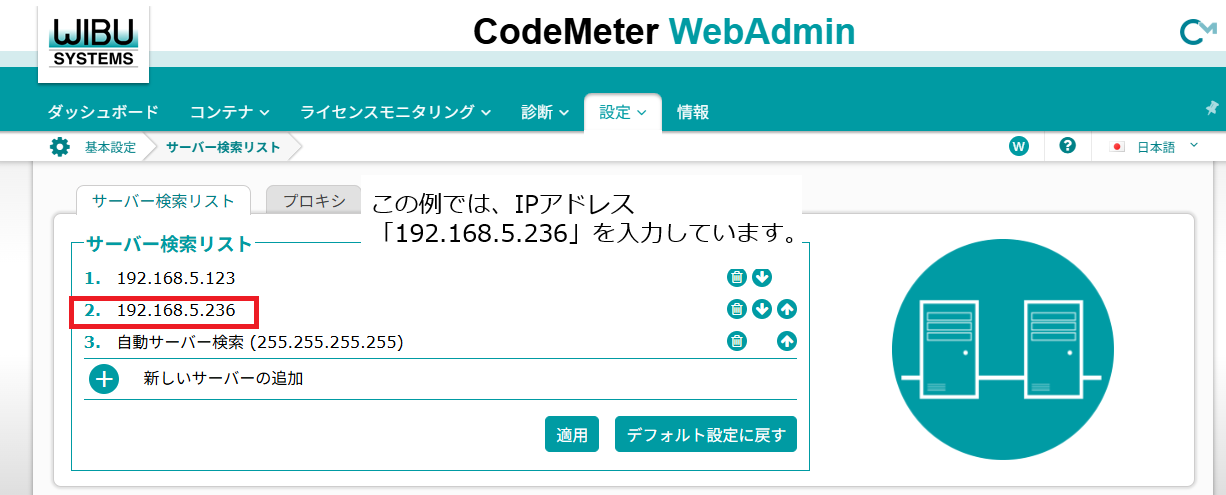Viewport: 1226px width, 495px height.
Task: Click the pin icon in navigation bar
Action: (1212, 108)
